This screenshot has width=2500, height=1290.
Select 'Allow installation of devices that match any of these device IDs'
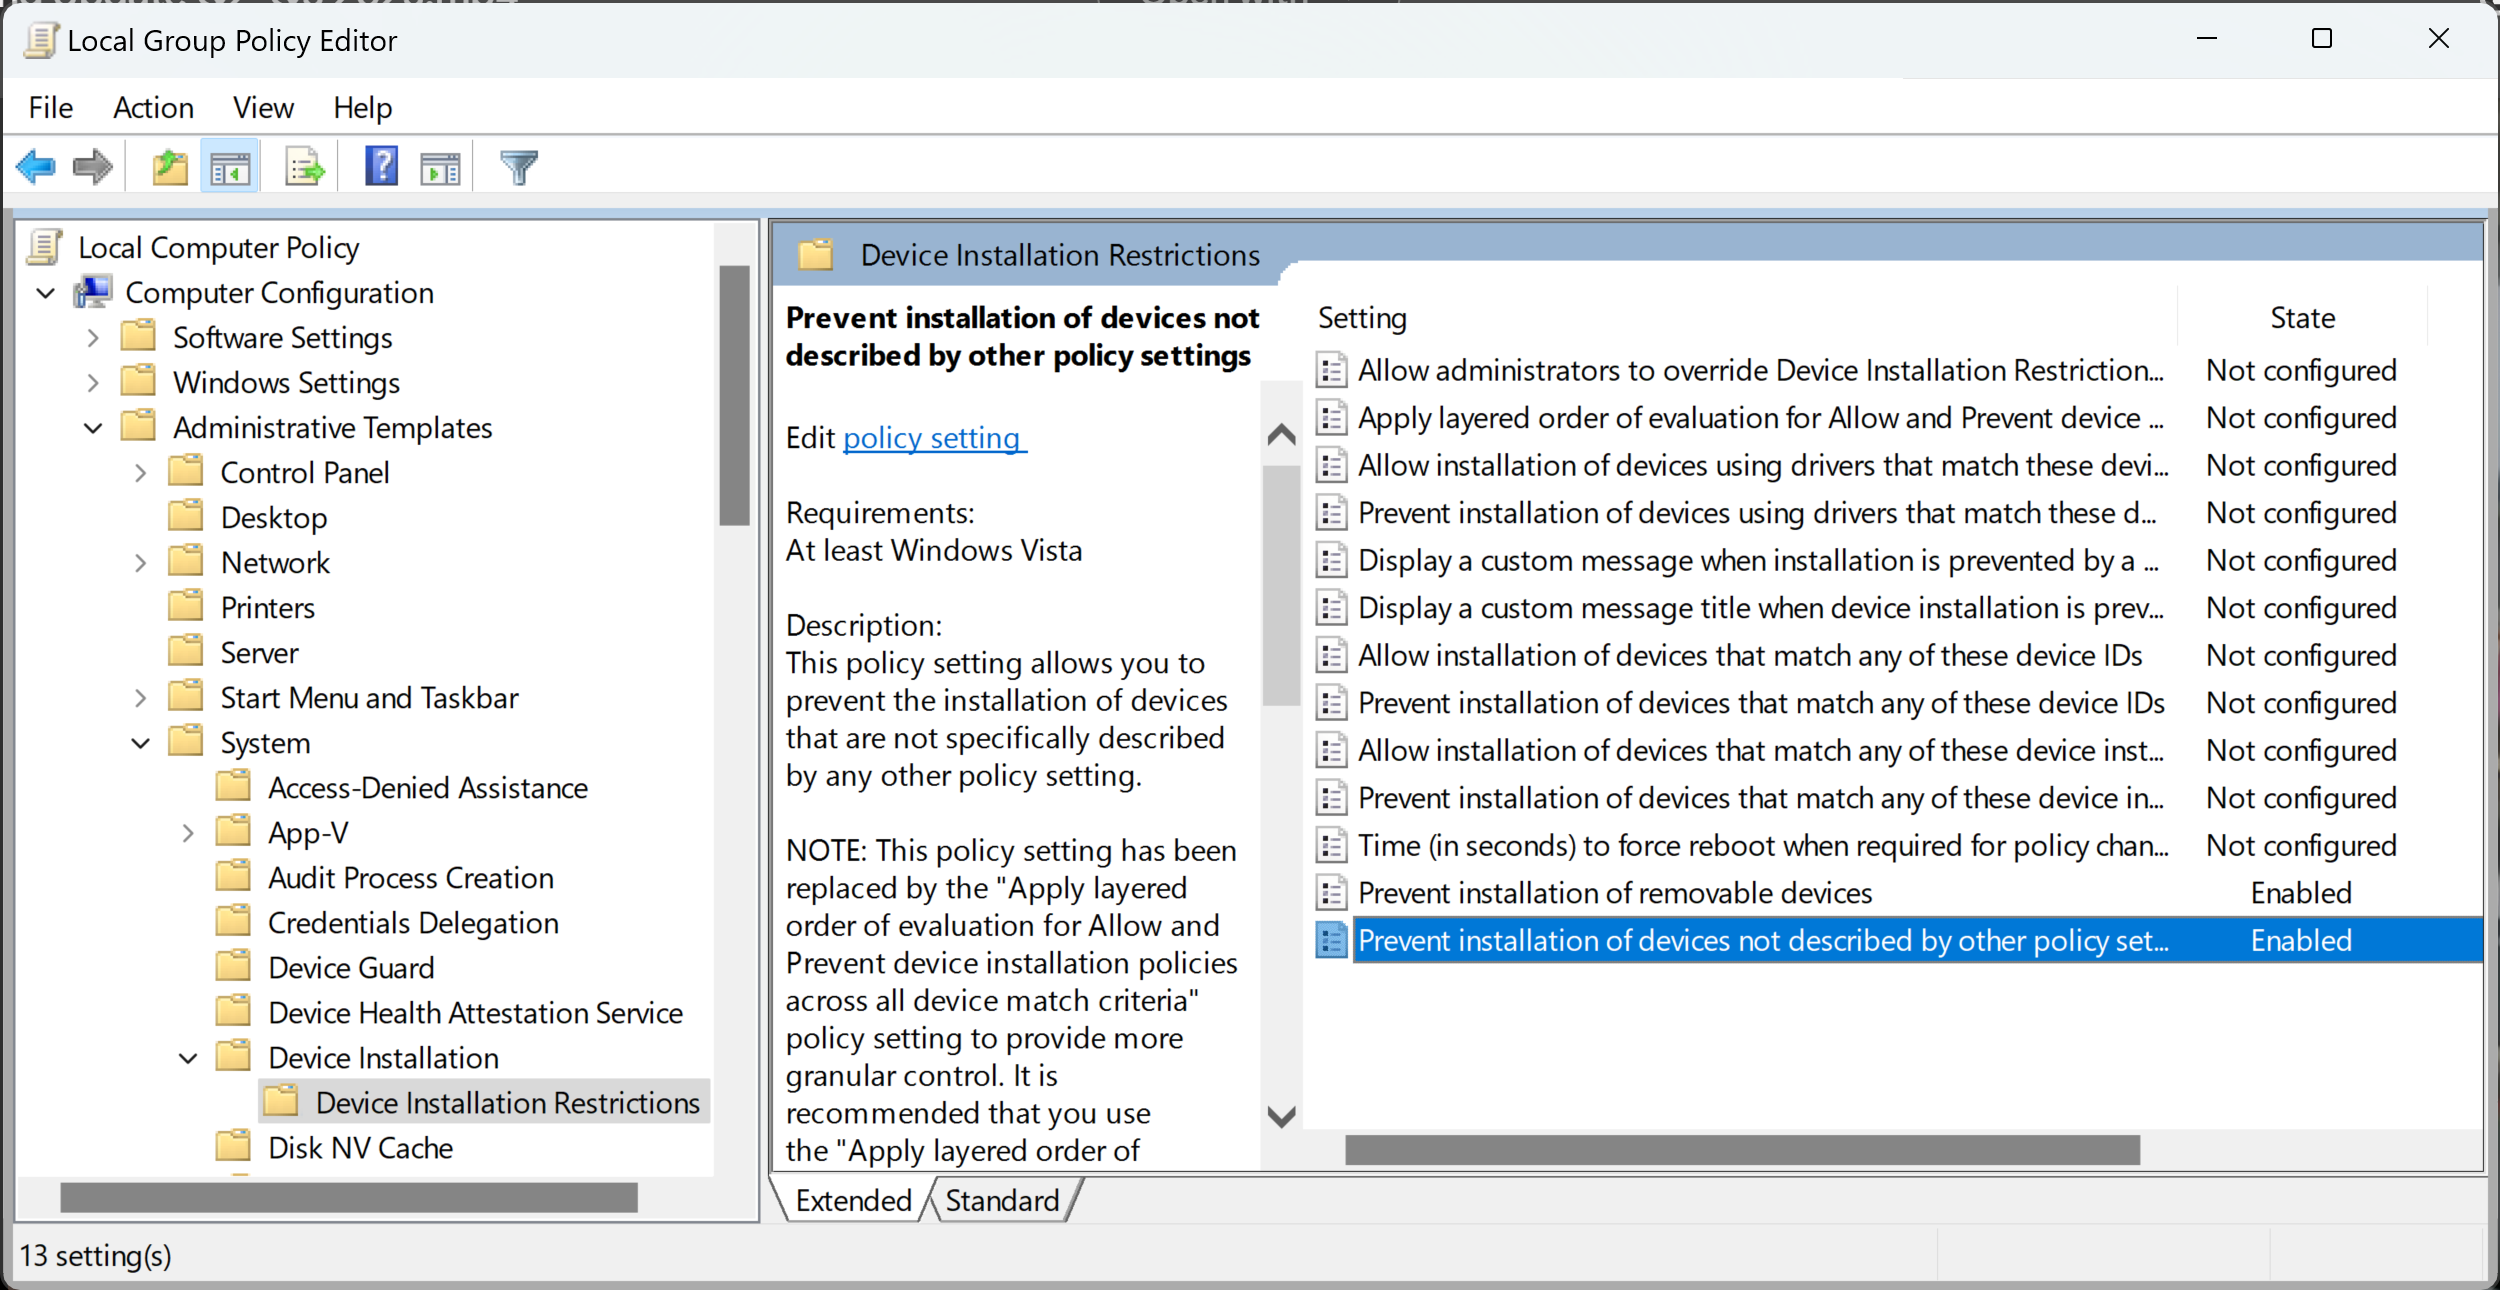pyautogui.click(x=1750, y=655)
